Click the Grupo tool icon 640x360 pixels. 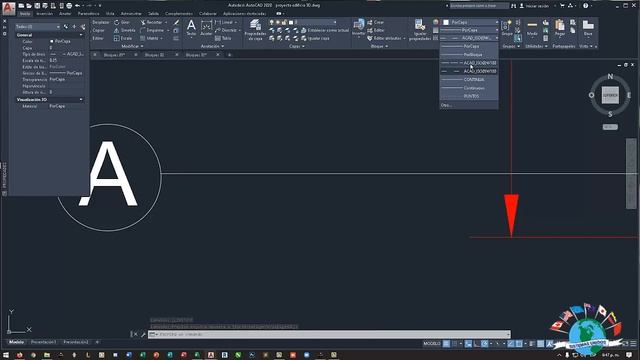tap(507, 28)
